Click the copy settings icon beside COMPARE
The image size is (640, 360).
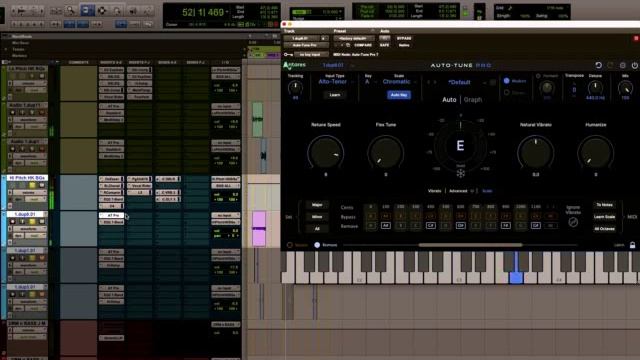coord(348,45)
